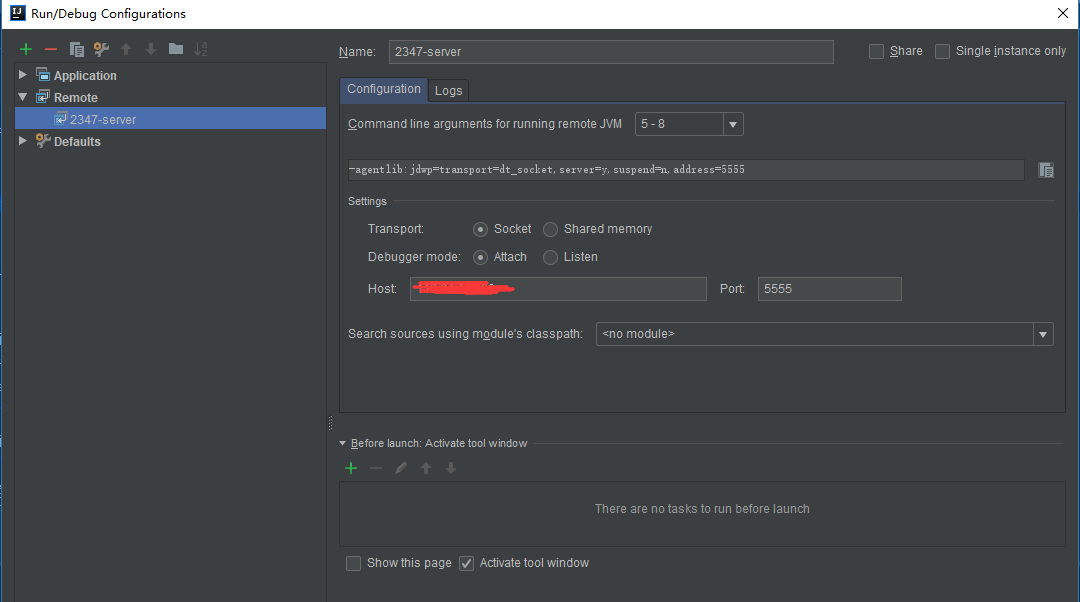Select Attach debugger mode

pyautogui.click(x=481, y=258)
